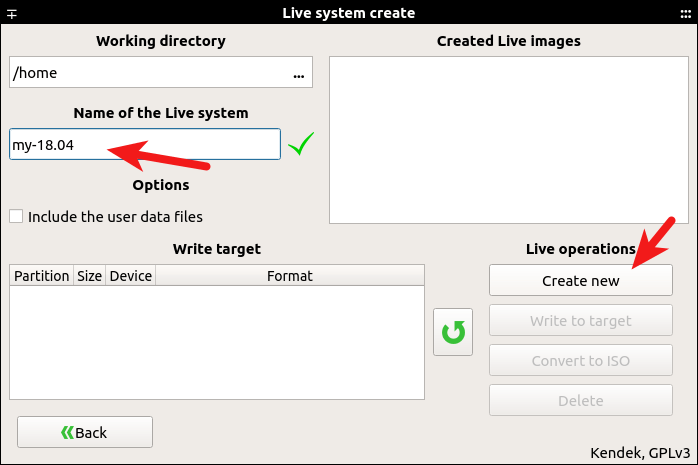
Task: Browse for working directory with the ellipsis button
Action: pyautogui.click(x=298, y=73)
